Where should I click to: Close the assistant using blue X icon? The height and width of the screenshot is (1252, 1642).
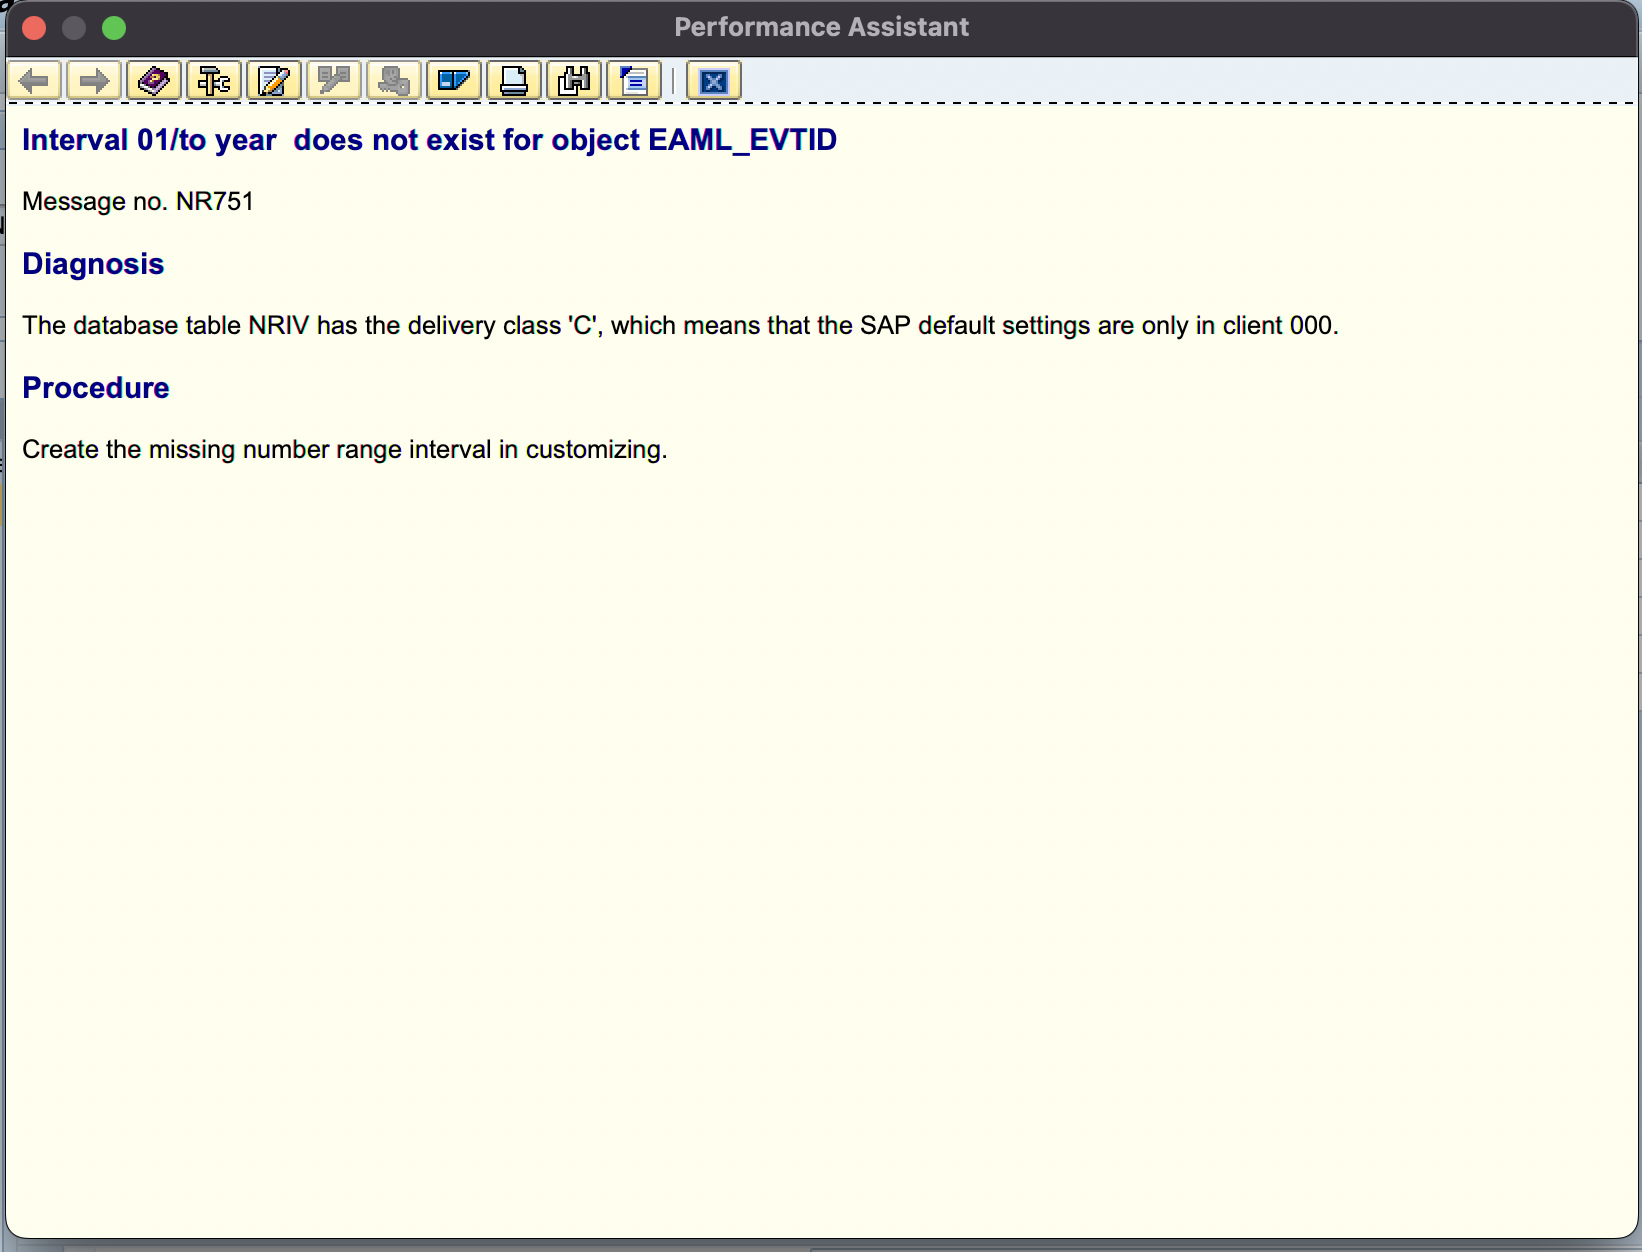713,81
